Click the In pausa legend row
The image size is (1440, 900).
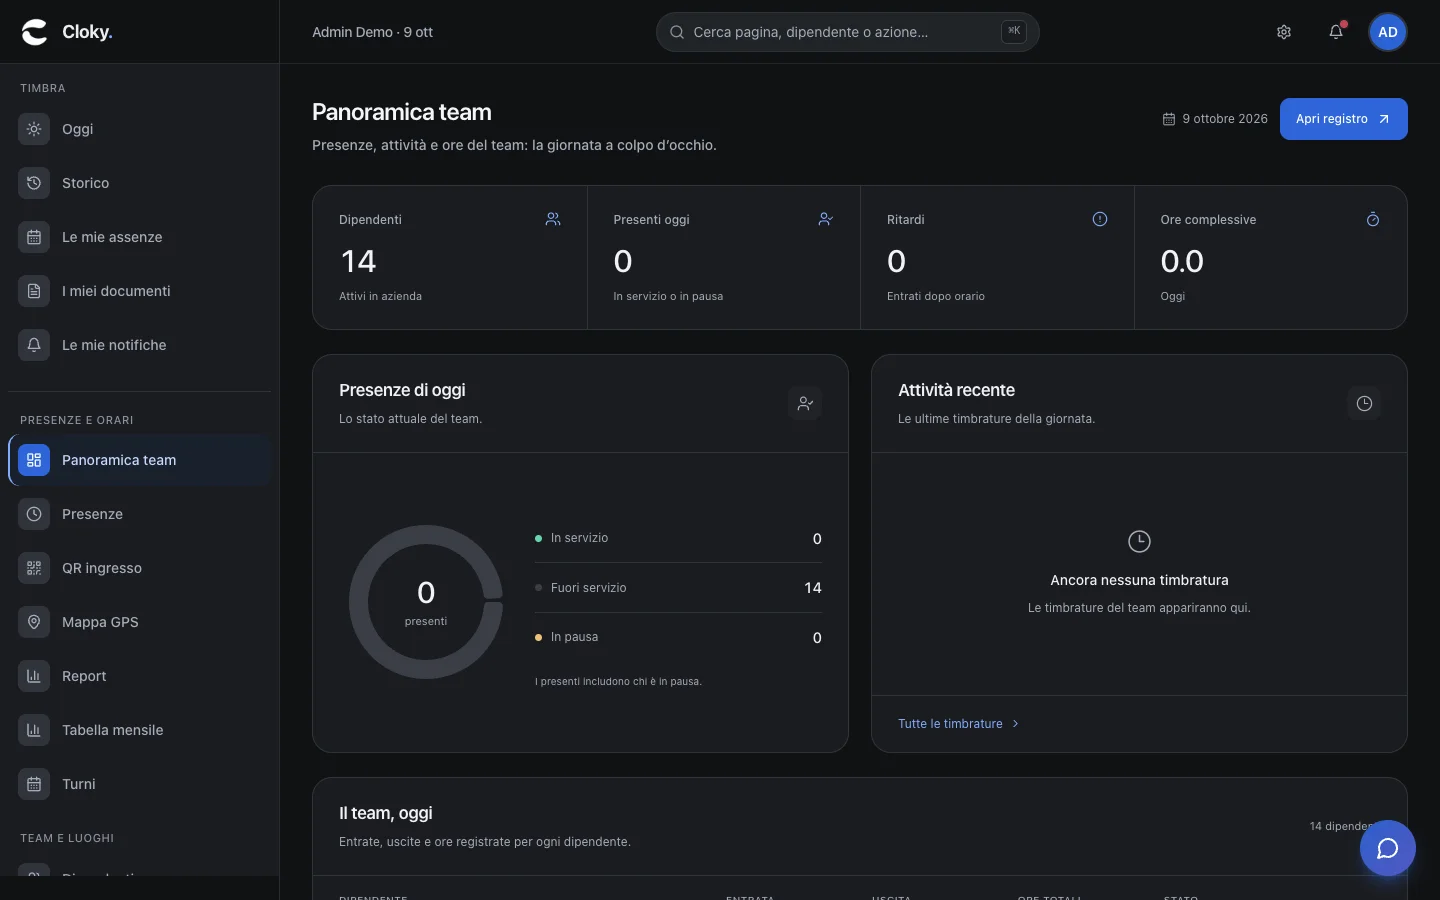coord(678,637)
